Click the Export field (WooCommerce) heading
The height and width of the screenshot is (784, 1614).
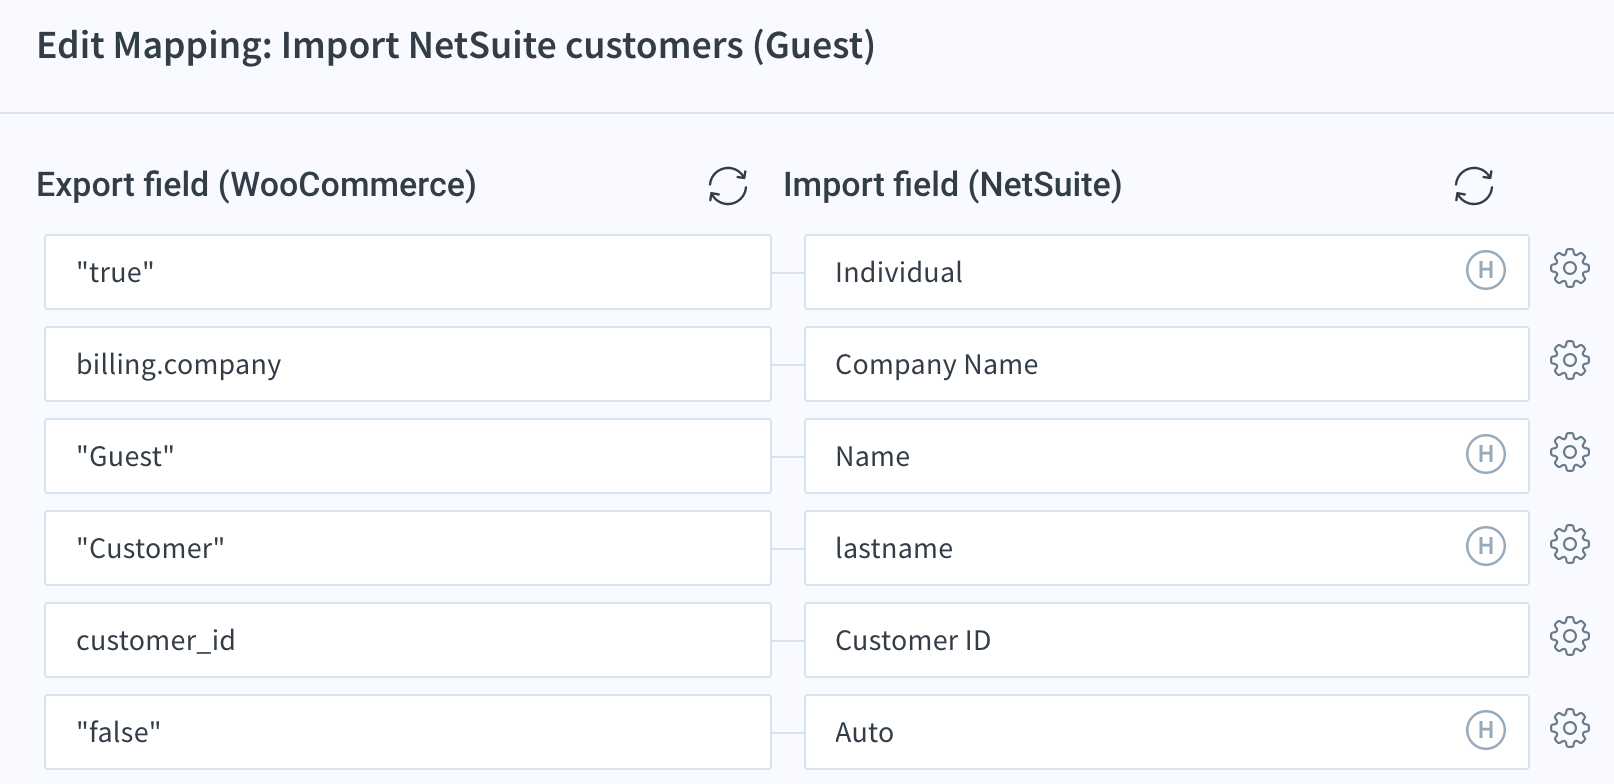pos(256,185)
